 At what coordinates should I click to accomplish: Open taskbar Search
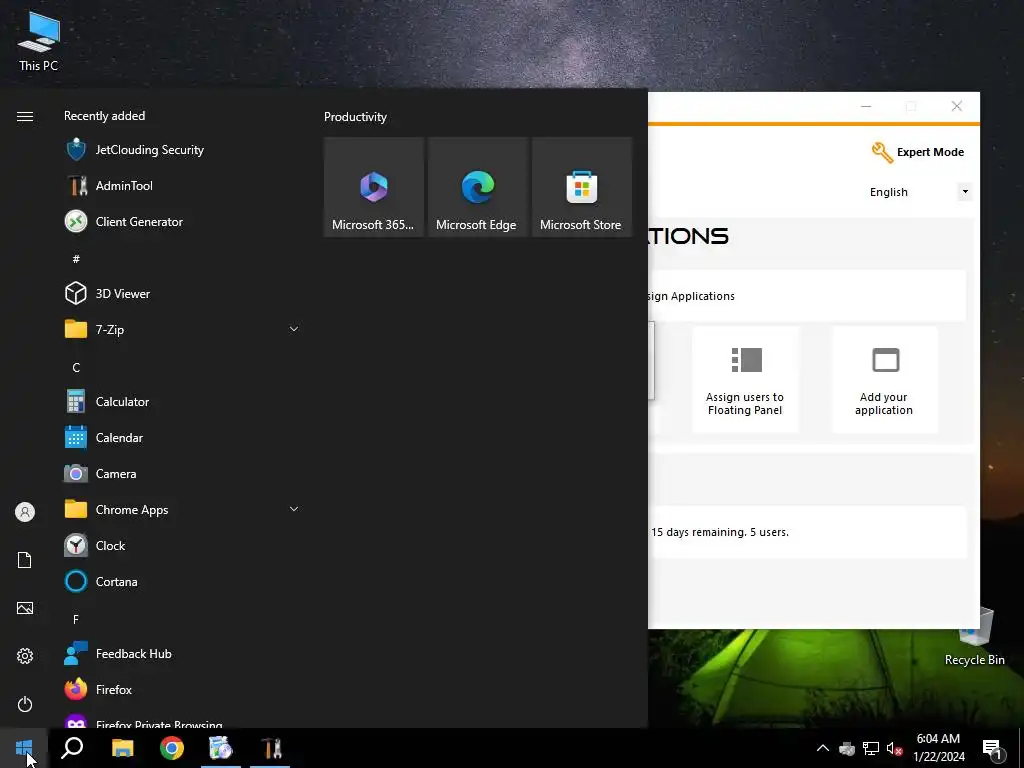point(72,748)
